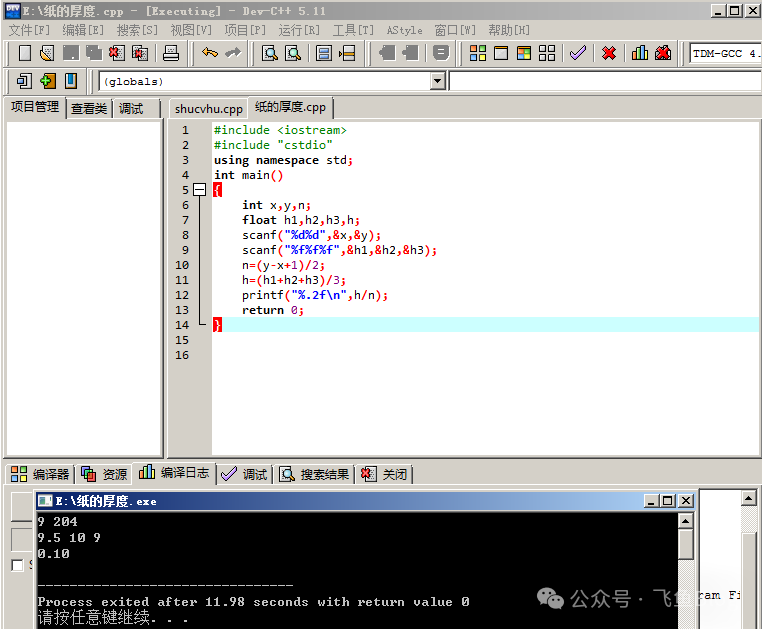Click the 关闭 bottom panel tab
The image size is (762, 629).
point(384,474)
